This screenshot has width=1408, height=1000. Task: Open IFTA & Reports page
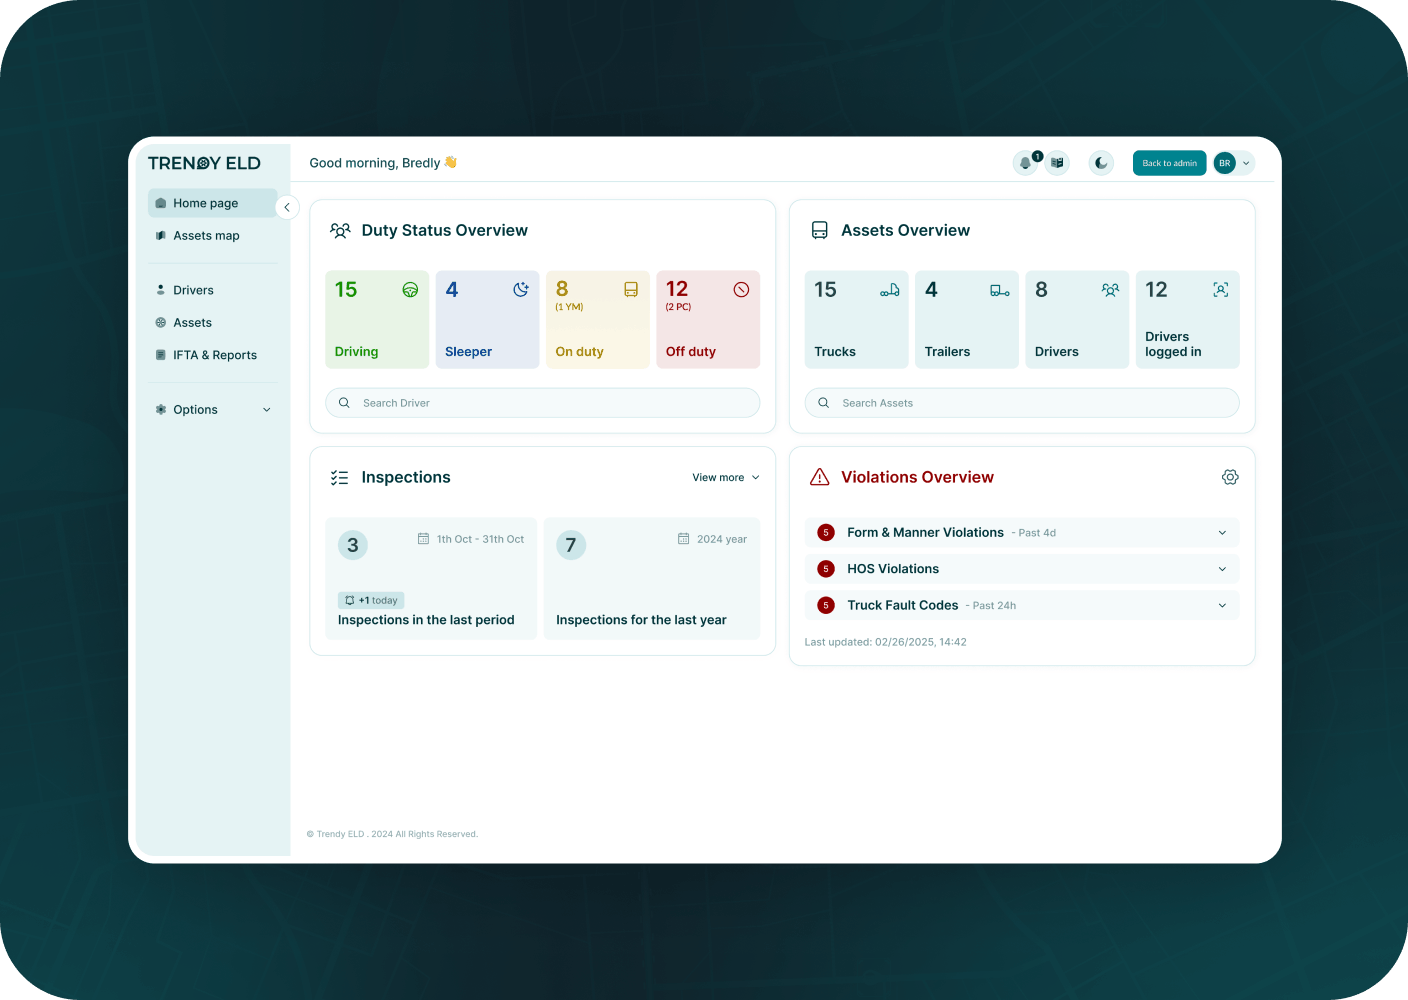(214, 355)
